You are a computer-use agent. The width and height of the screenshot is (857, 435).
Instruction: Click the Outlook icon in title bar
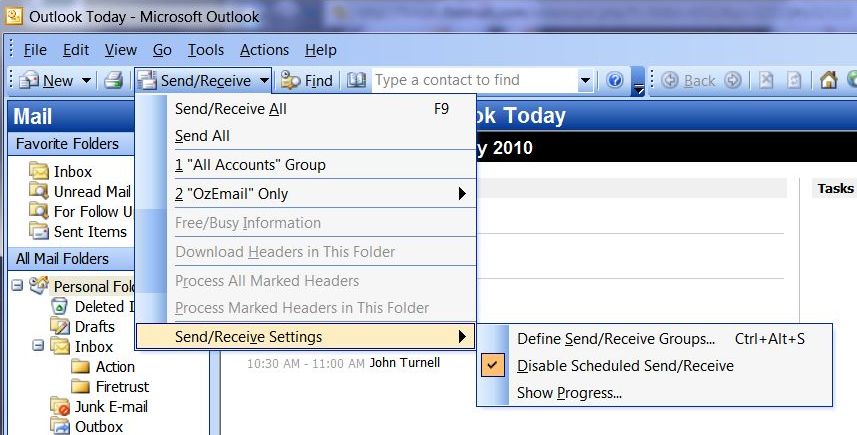[x=14, y=15]
